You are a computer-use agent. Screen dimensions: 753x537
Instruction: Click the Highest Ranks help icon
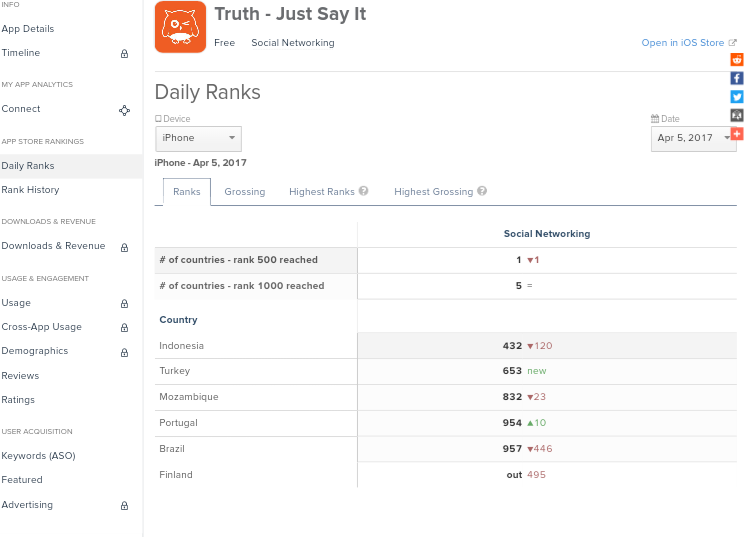point(364,191)
